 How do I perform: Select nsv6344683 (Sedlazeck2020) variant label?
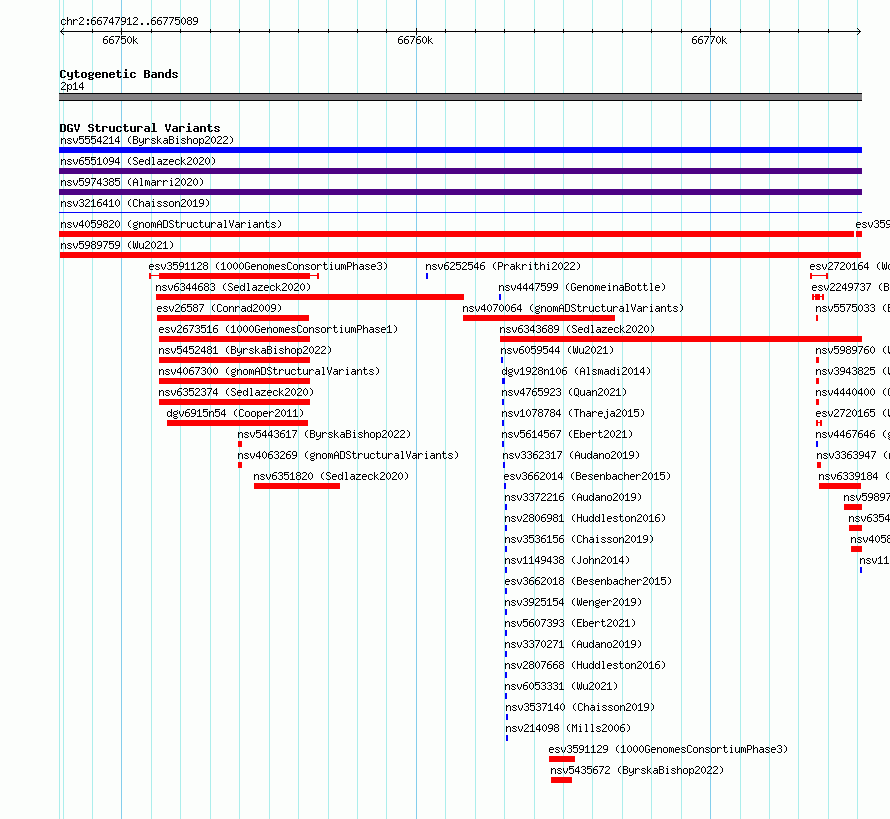pos(233,287)
